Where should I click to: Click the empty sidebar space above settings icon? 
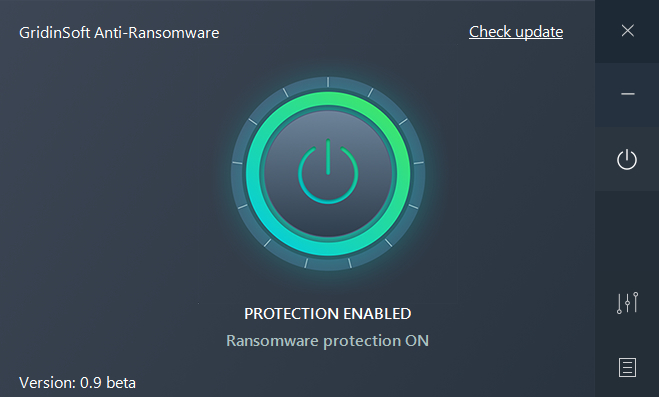627,239
